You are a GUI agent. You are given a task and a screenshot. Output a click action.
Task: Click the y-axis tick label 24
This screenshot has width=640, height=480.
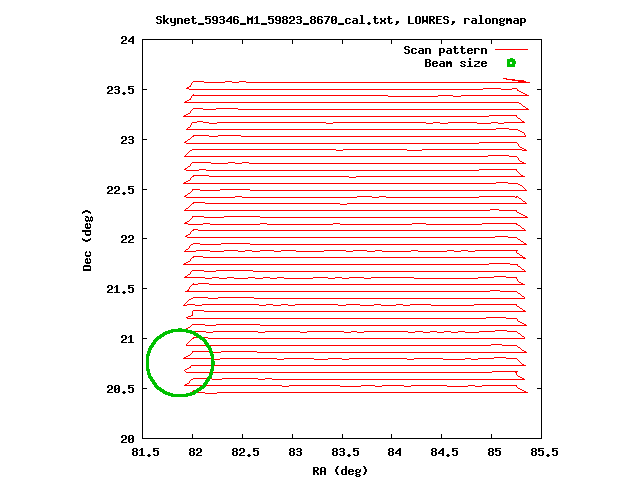[x=127, y=40]
